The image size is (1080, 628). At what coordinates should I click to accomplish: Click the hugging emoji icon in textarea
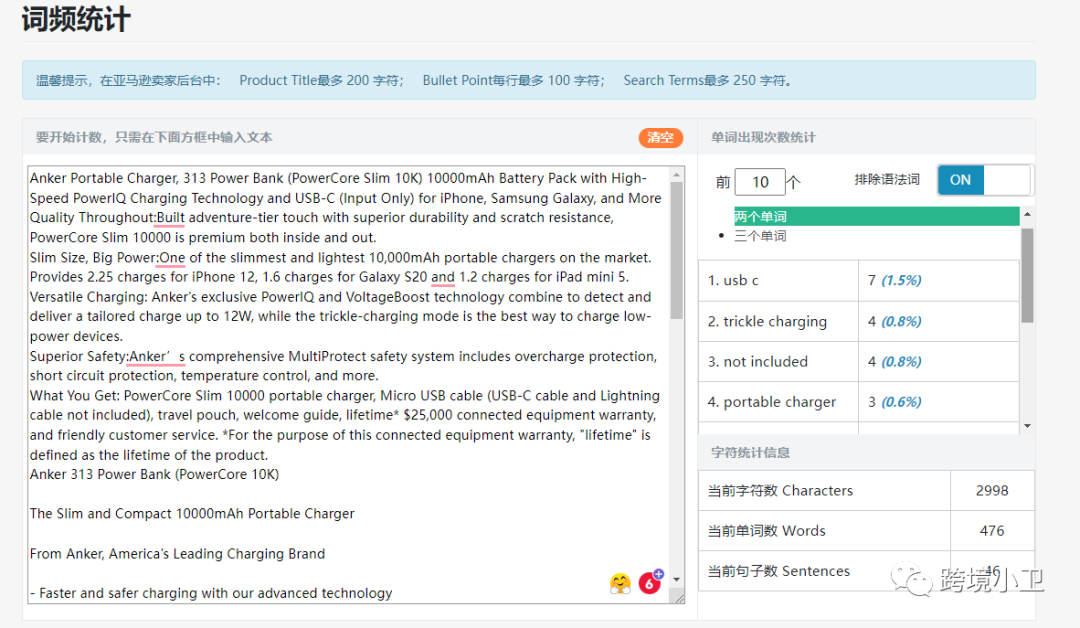tap(620, 583)
